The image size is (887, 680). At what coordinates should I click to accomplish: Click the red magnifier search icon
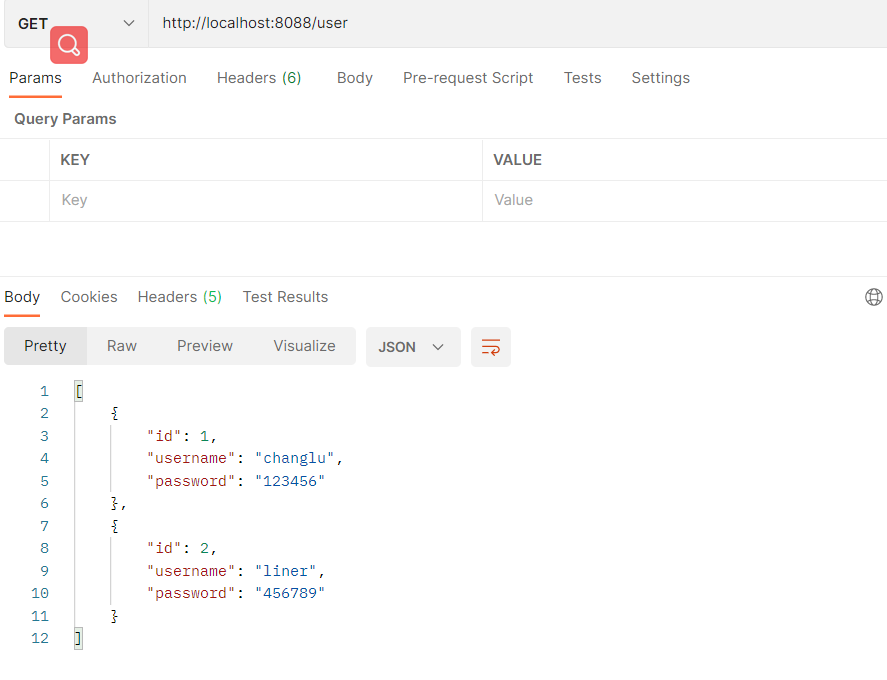[x=69, y=45]
